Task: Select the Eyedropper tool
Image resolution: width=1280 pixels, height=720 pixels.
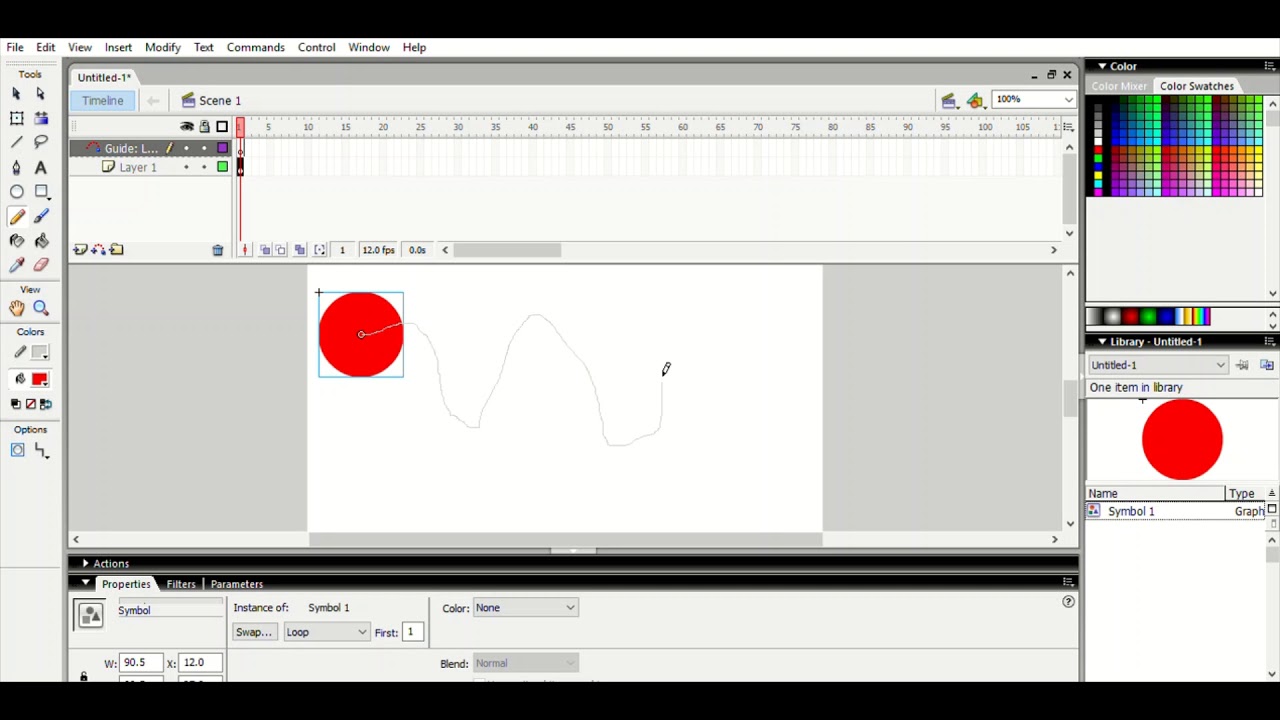Action: point(16,265)
